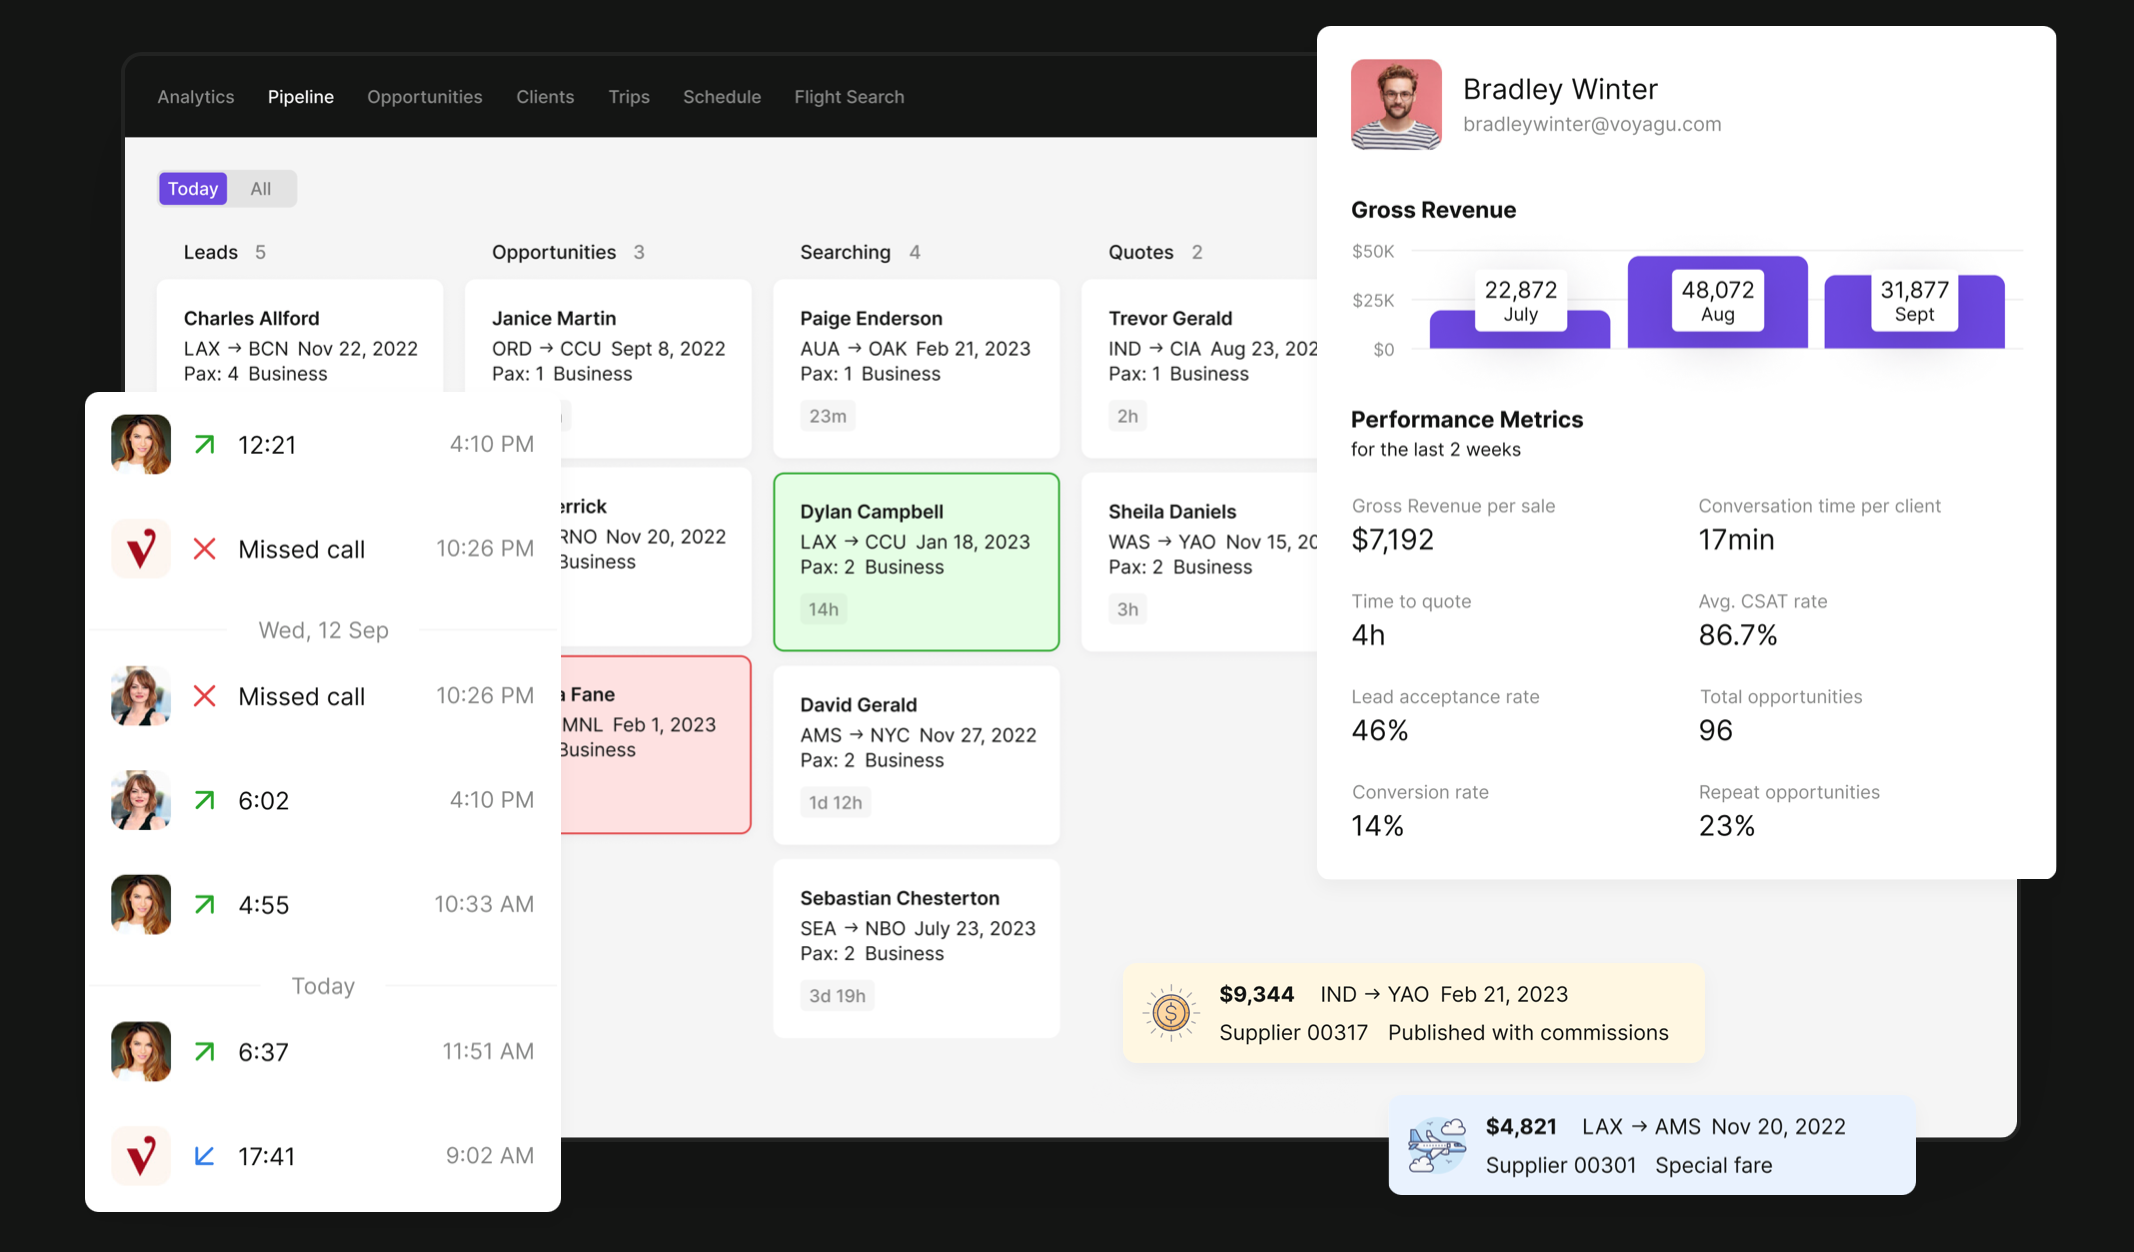Viewport: 2134px width, 1252px height.
Task: Click the red X on Wed 12 Sep missed call
Action: coord(205,696)
